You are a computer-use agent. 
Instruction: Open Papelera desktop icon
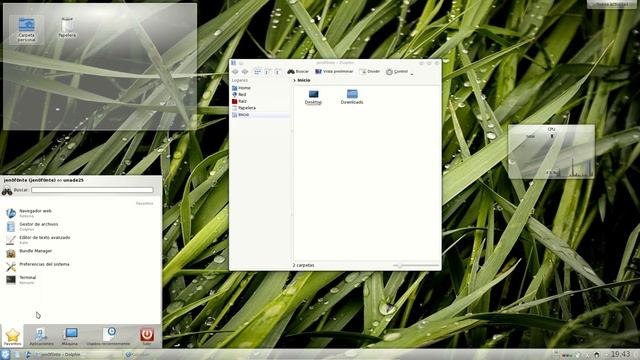coord(67,27)
